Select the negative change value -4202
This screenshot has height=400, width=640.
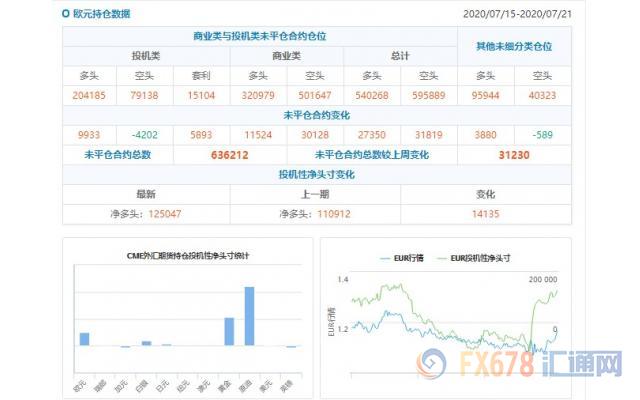(144, 135)
